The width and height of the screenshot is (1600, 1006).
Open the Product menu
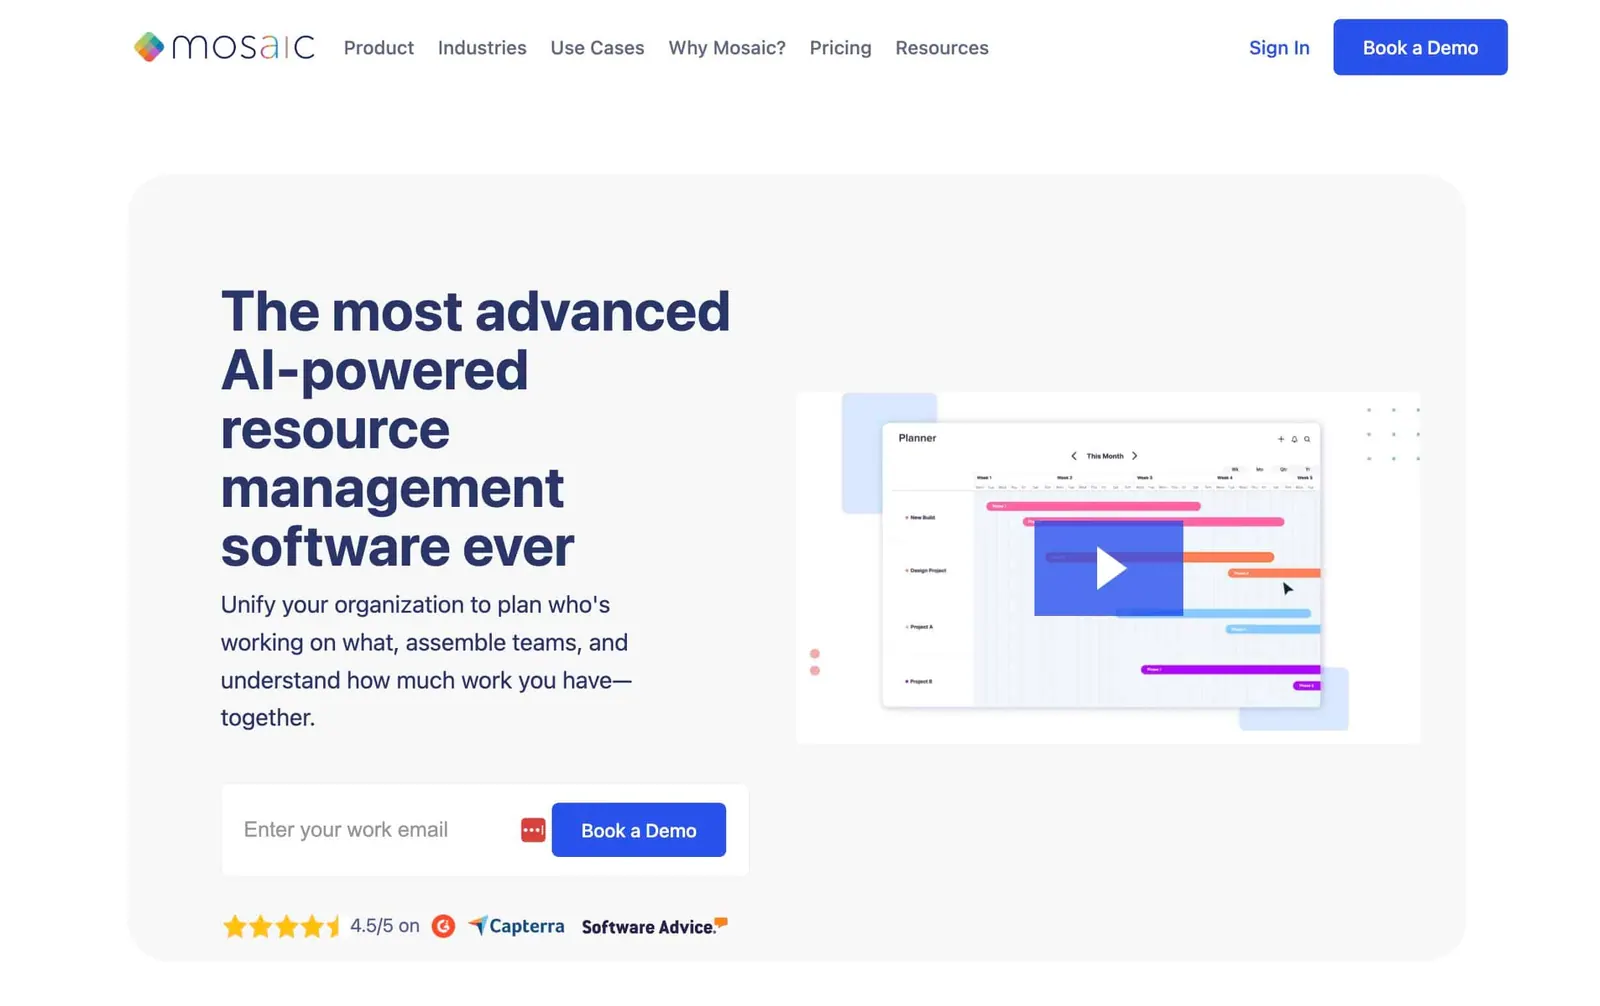pos(378,47)
